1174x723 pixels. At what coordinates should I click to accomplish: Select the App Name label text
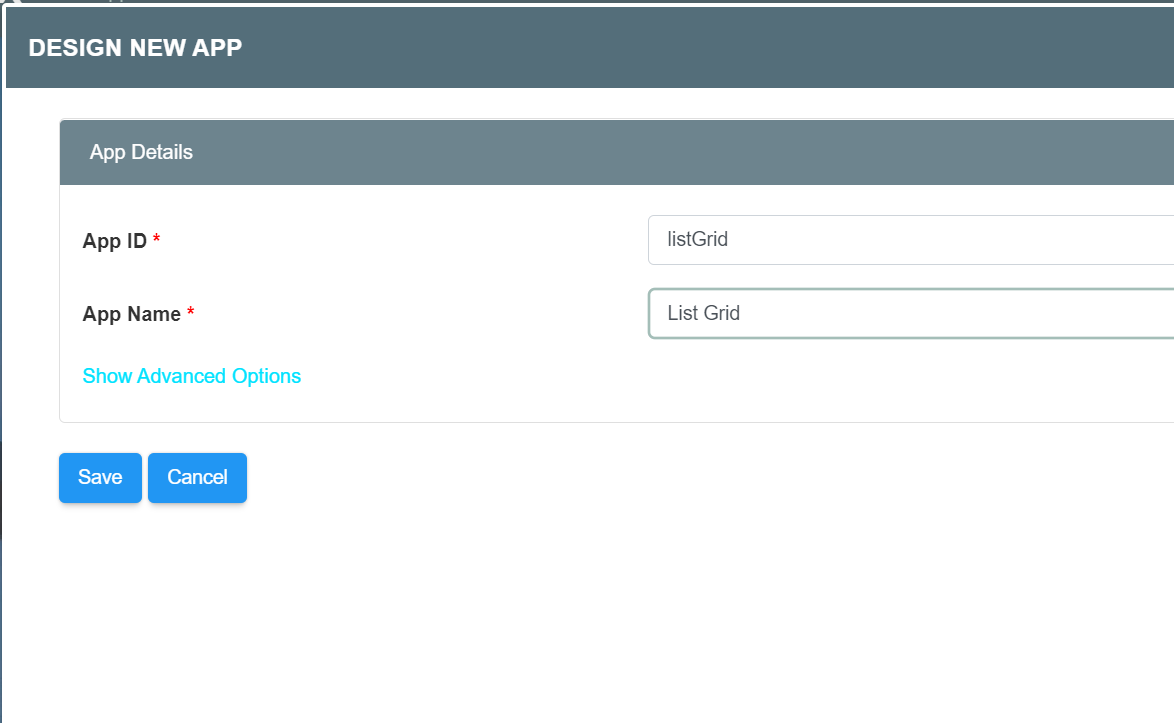(132, 314)
